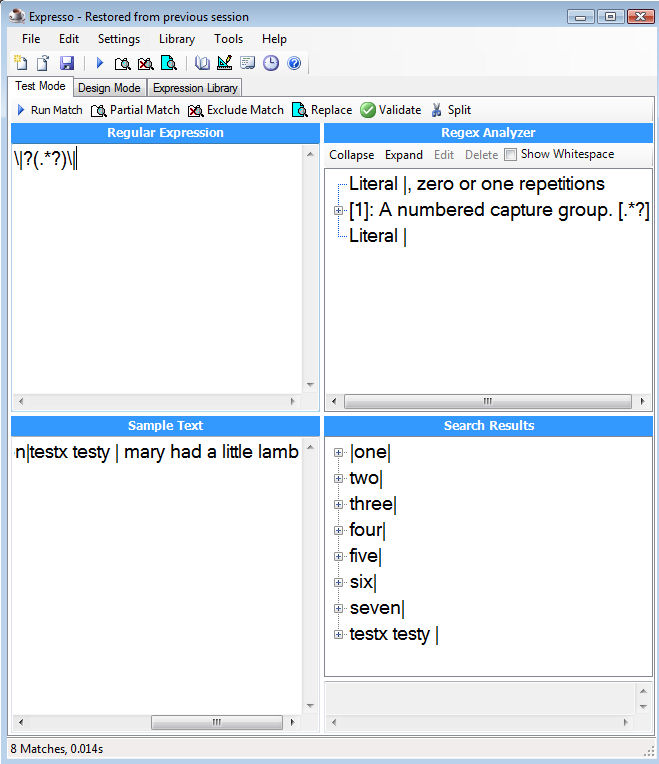Viewport: 659px width, 764px height.
Task: Expand the |one| search result
Action: tap(339, 453)
